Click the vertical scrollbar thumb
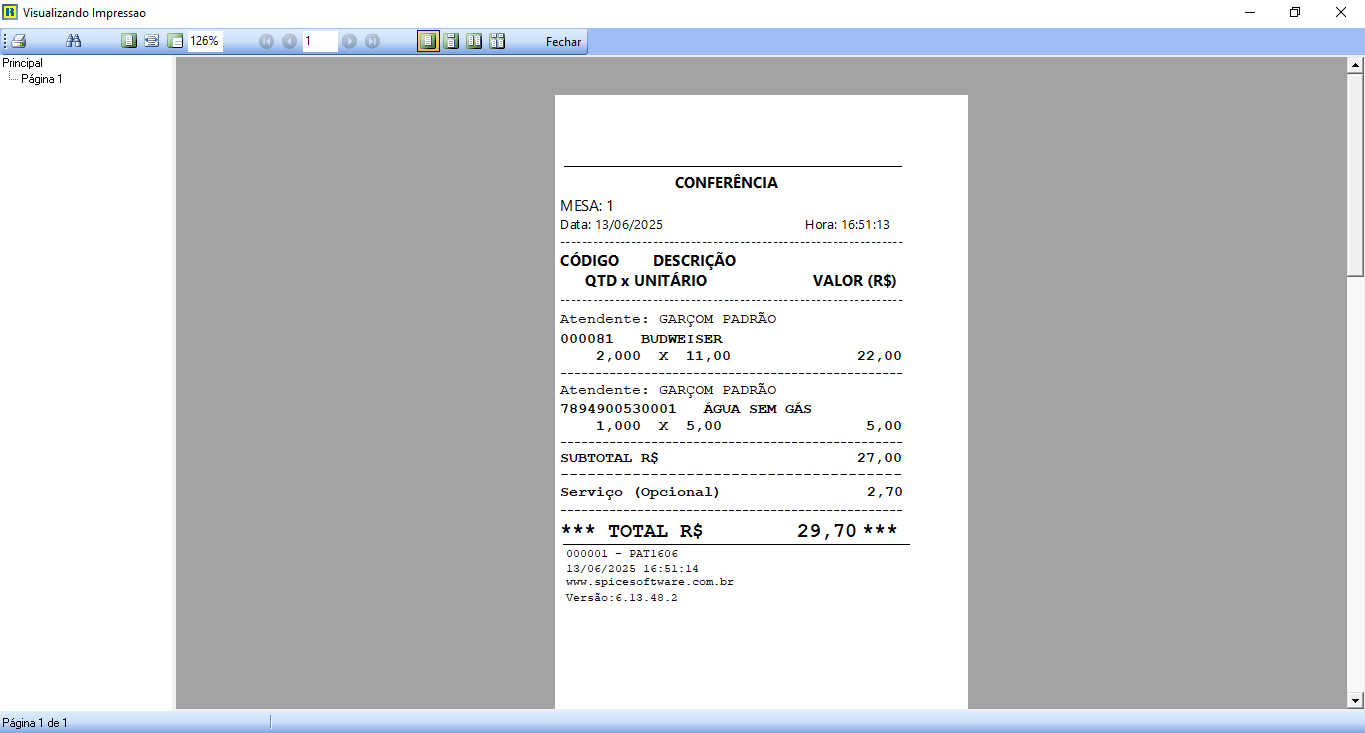 (1356, 175)
